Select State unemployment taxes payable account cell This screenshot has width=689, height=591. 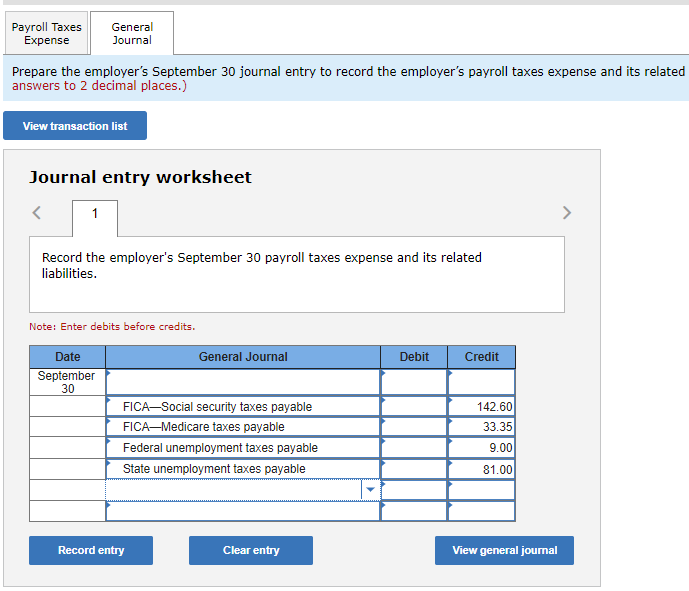[243, 469]
